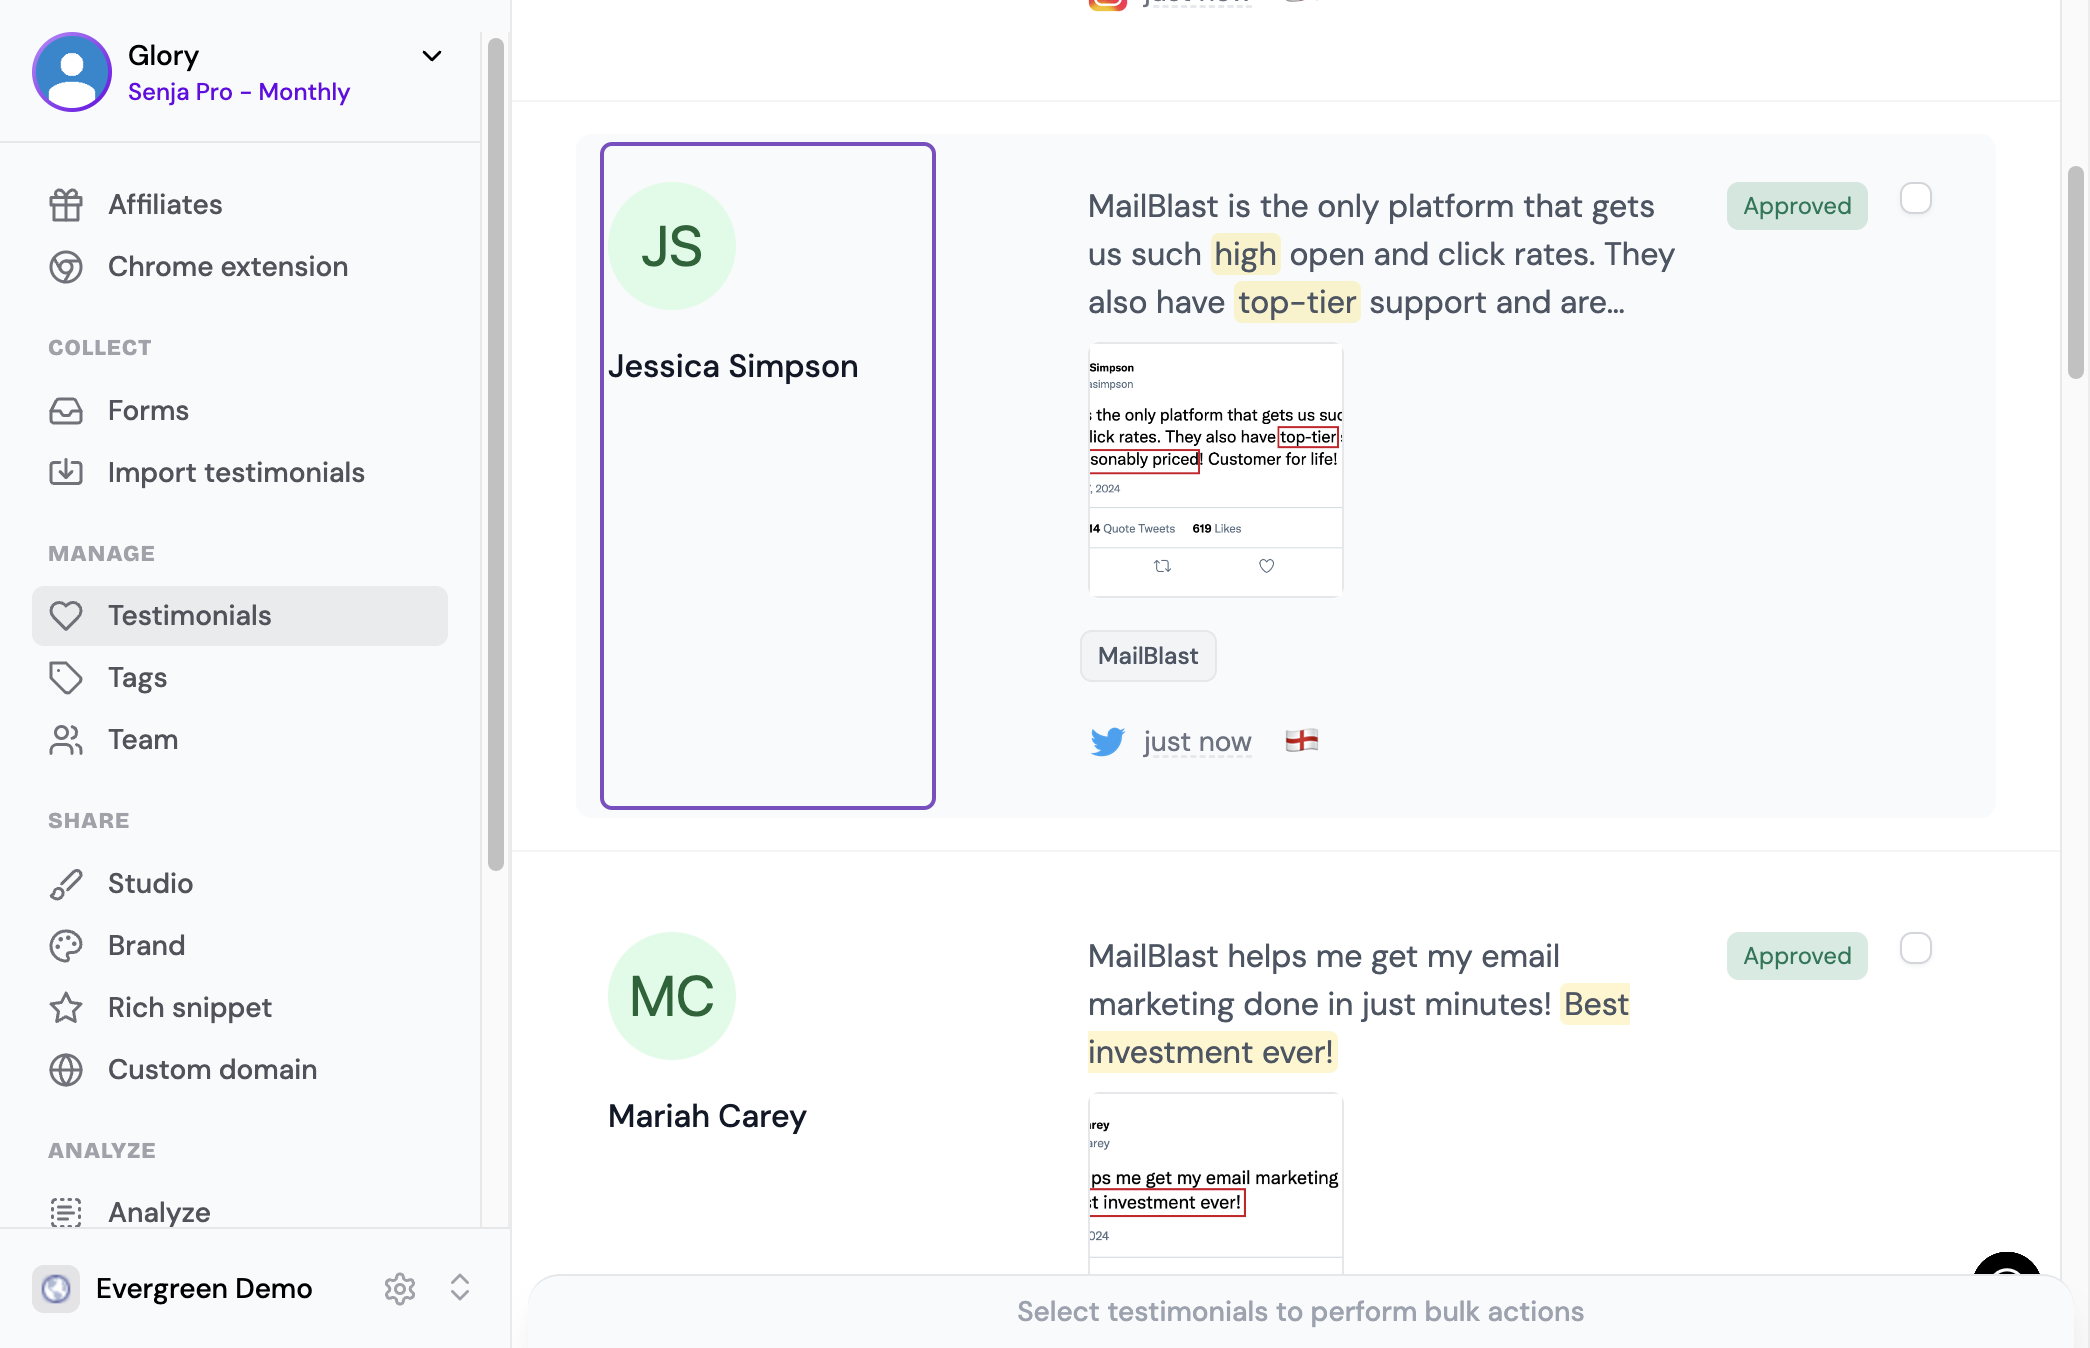
Task: Click Jessica Simpson's JS avatar
Action: point(672,246)
